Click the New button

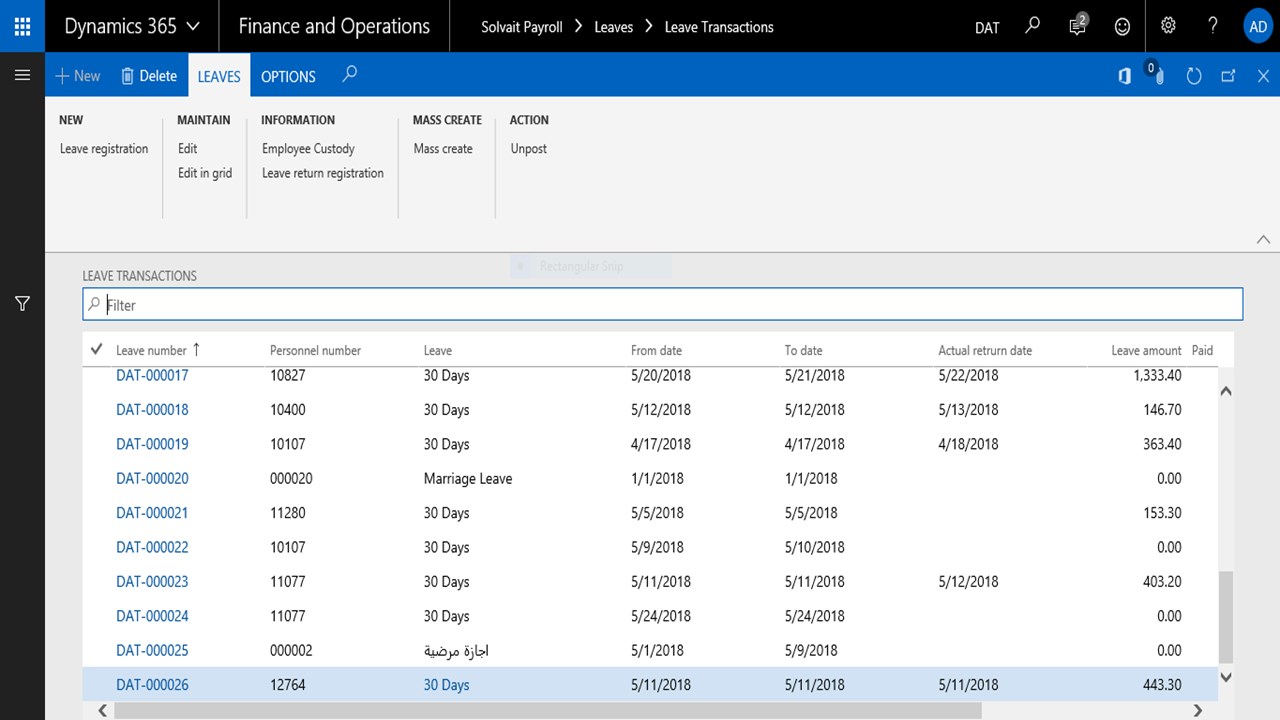(78, 76)
